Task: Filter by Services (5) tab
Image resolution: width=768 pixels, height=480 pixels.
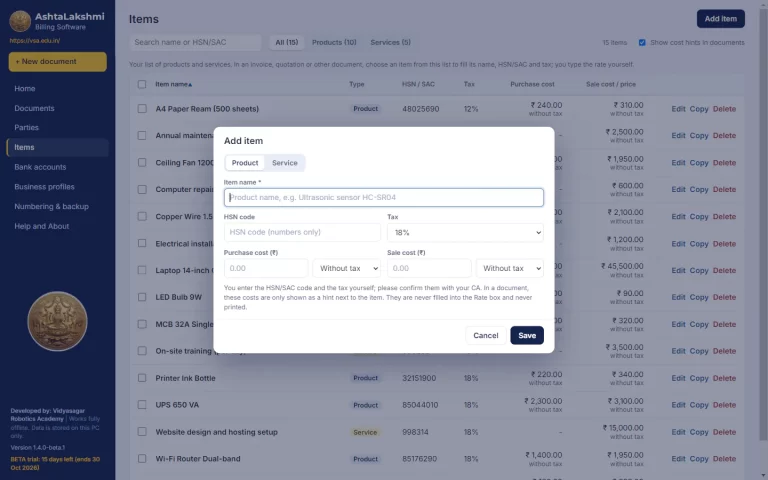Action: point(390,43)
